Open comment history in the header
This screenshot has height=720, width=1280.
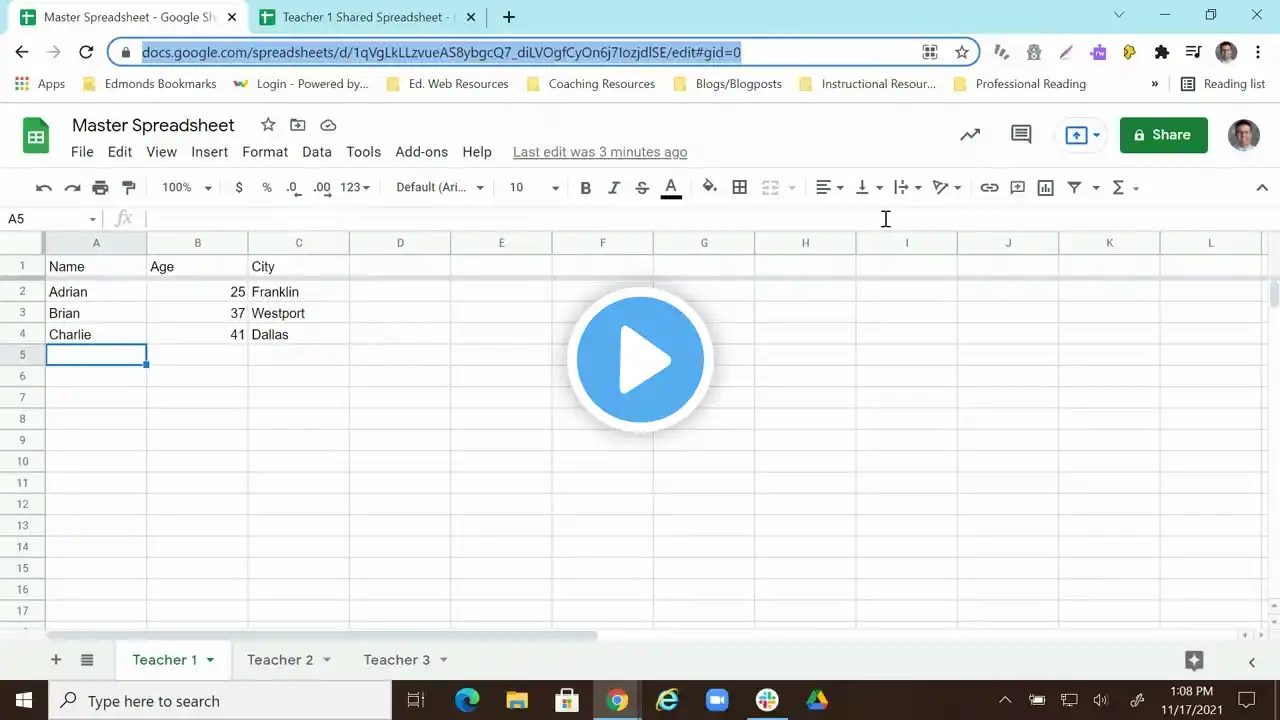[1021, 135]
